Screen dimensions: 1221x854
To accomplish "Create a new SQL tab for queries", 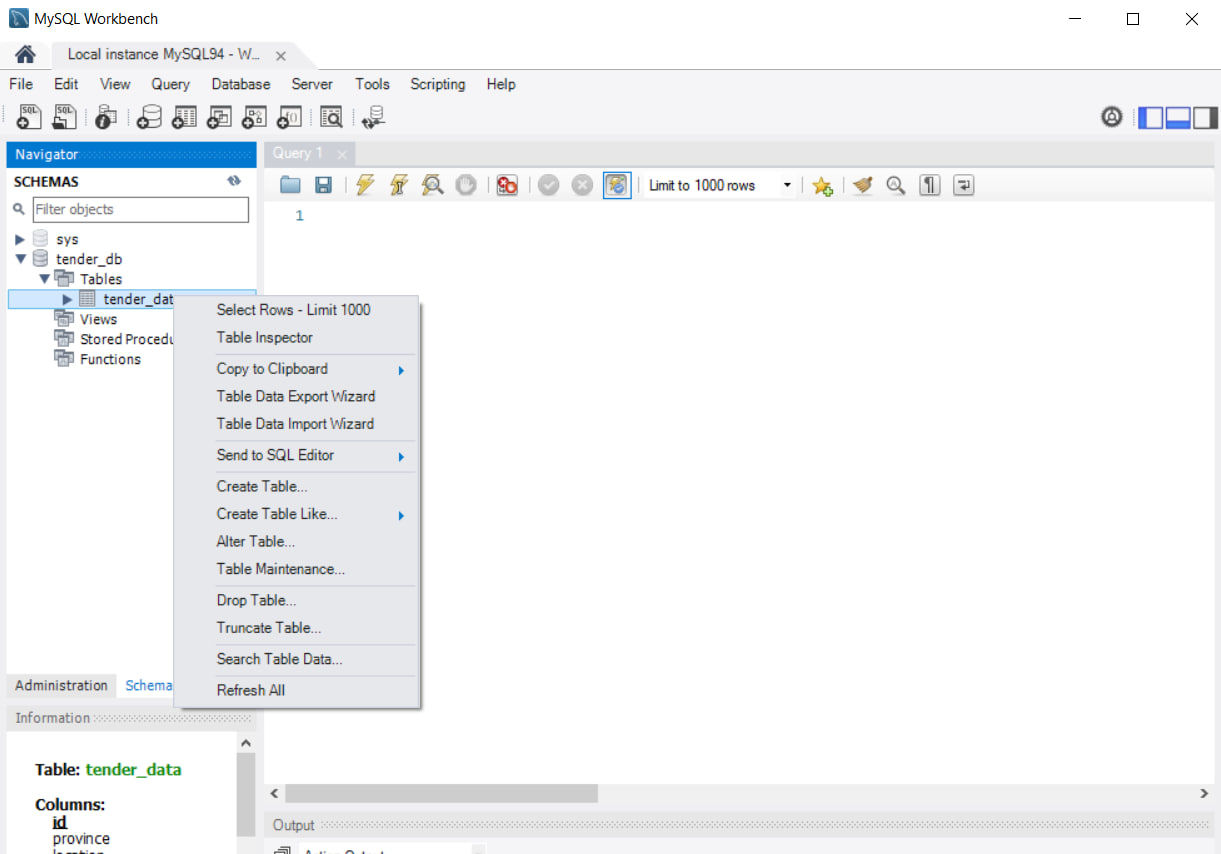I will [29, 117].
